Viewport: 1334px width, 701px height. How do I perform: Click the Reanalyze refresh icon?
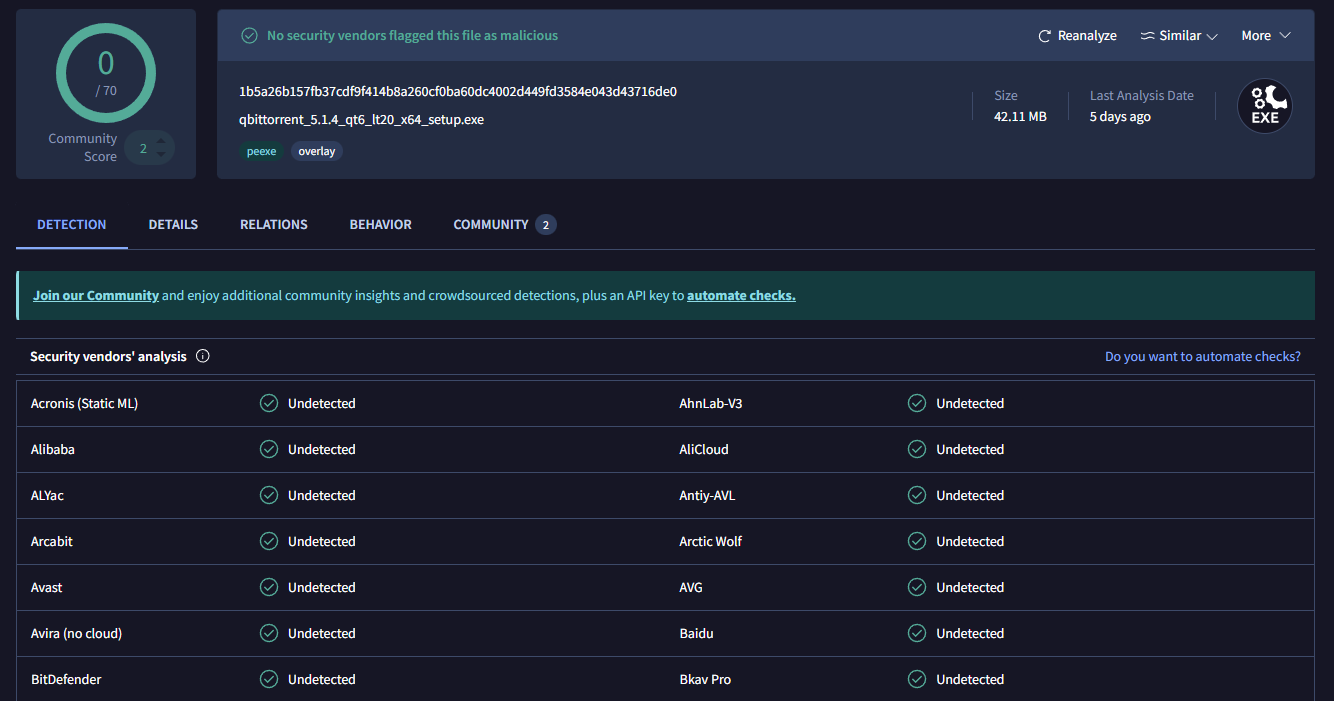tap(1045, 36)
